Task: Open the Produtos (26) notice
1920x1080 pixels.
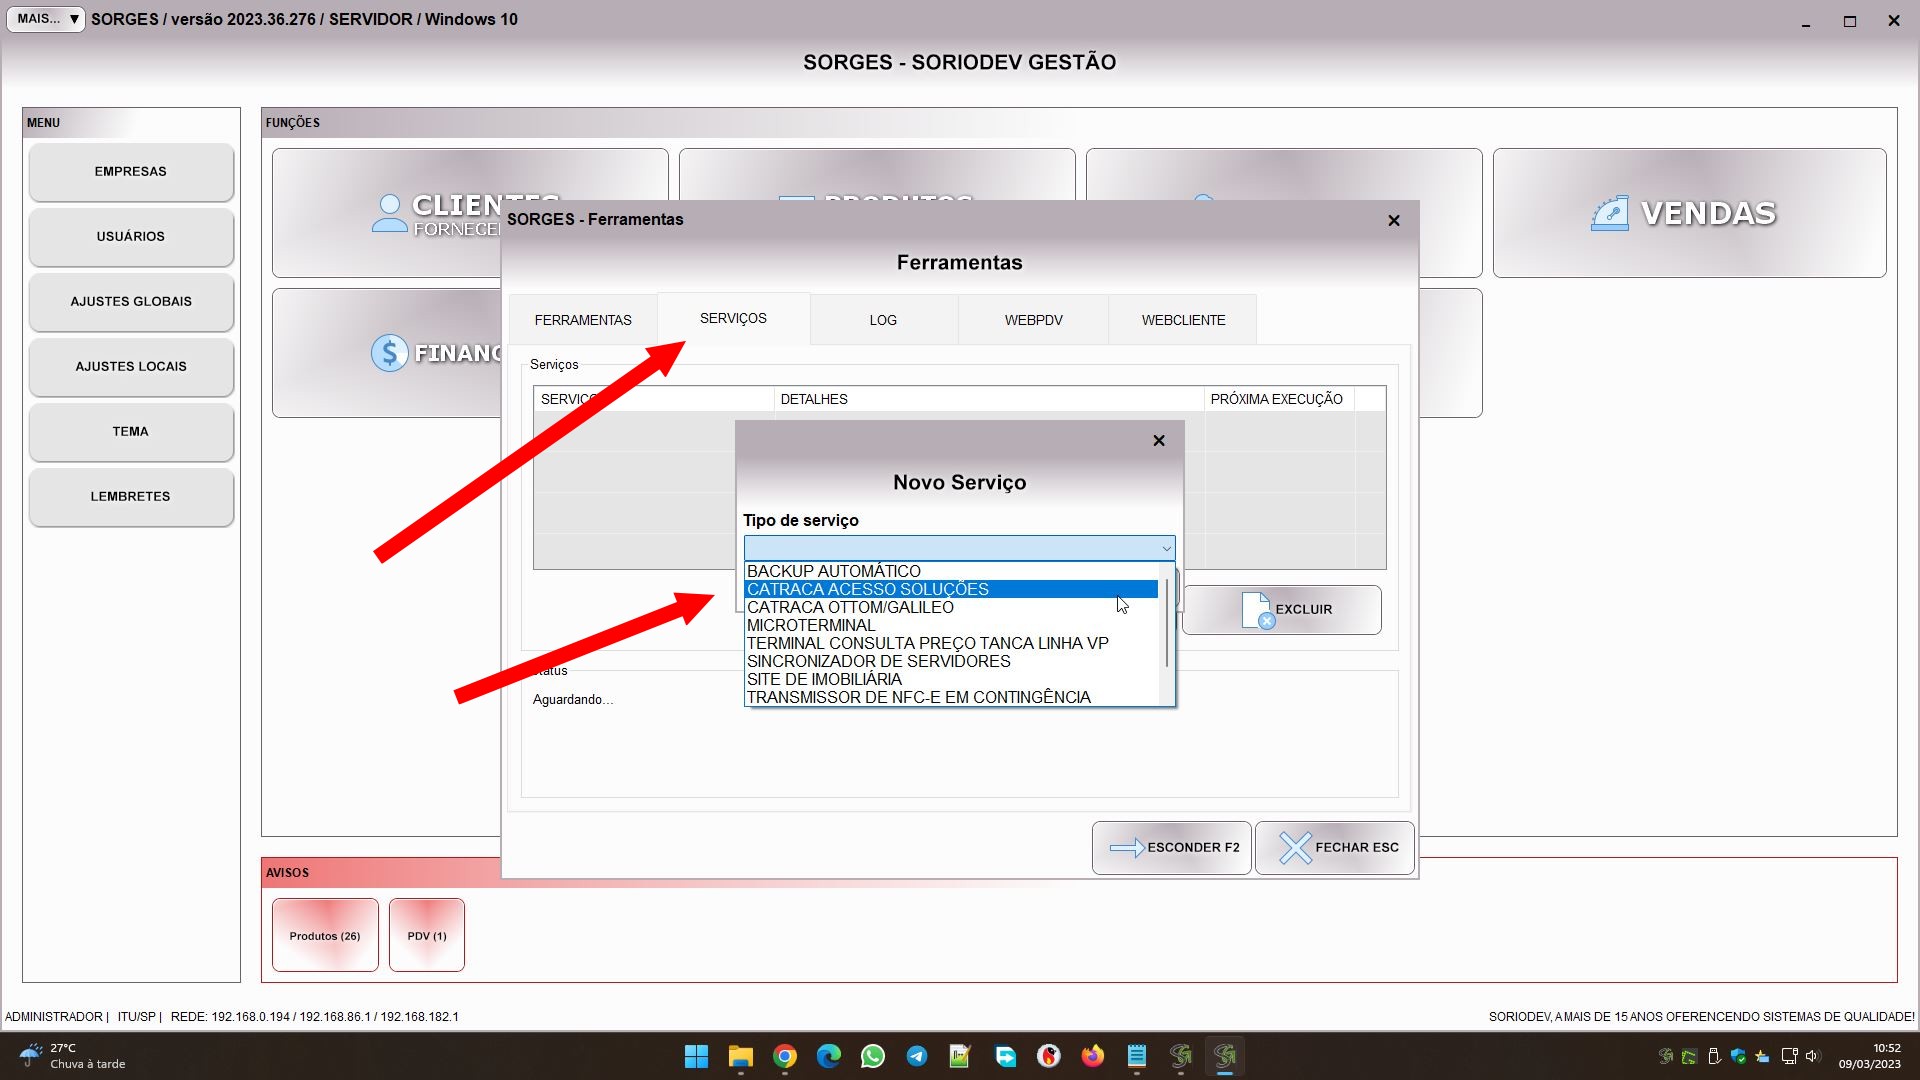Action: 325,935
